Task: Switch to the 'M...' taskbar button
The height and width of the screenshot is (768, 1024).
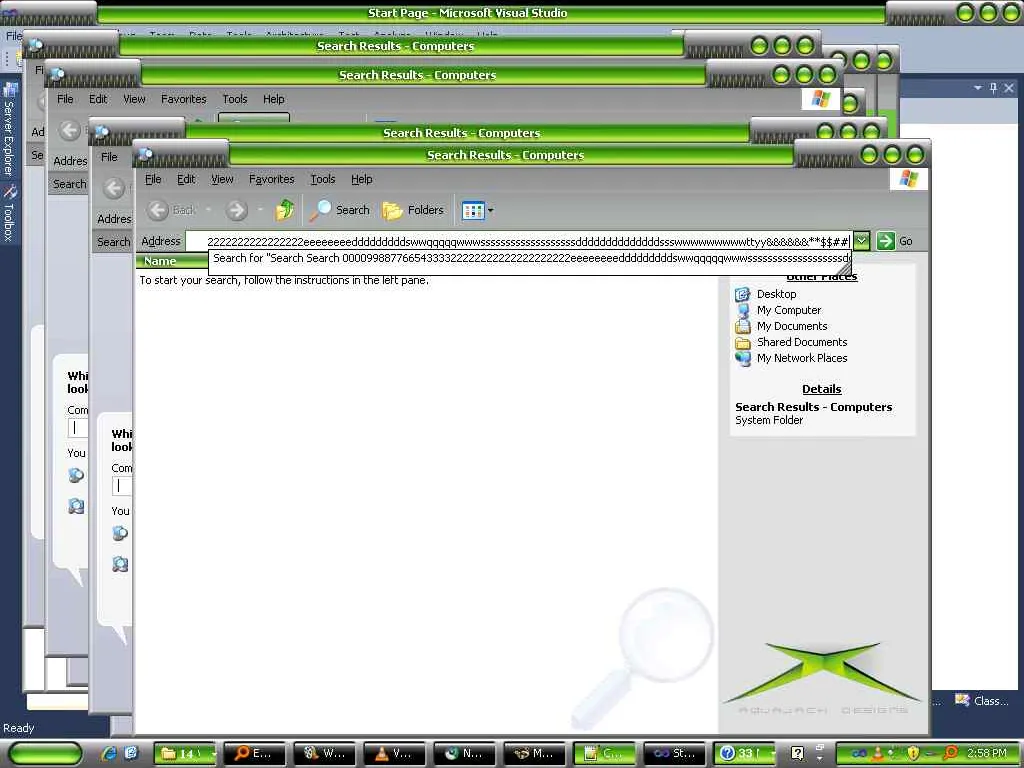Action: click(534, 754)
